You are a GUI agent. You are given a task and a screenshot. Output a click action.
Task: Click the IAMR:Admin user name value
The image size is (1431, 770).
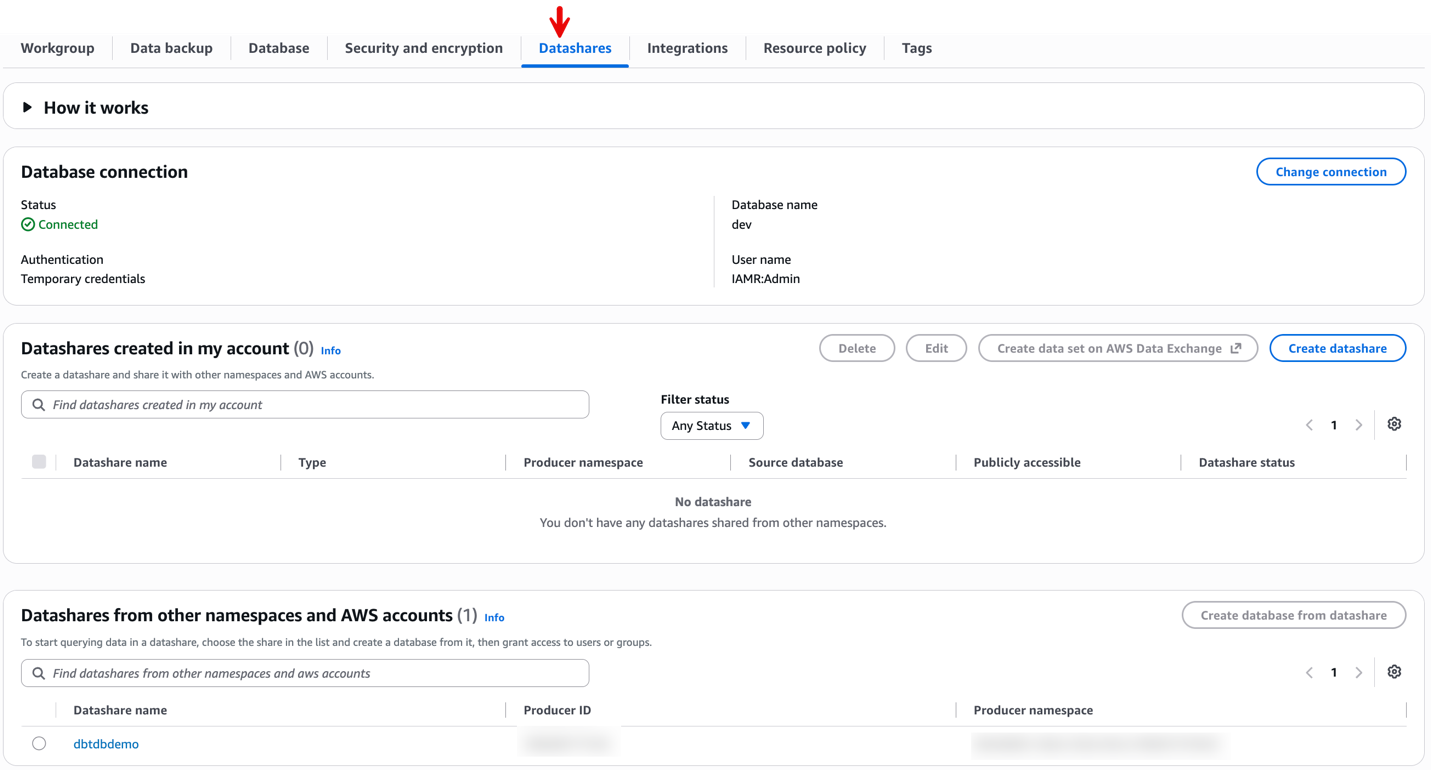(x=766, y=279)
